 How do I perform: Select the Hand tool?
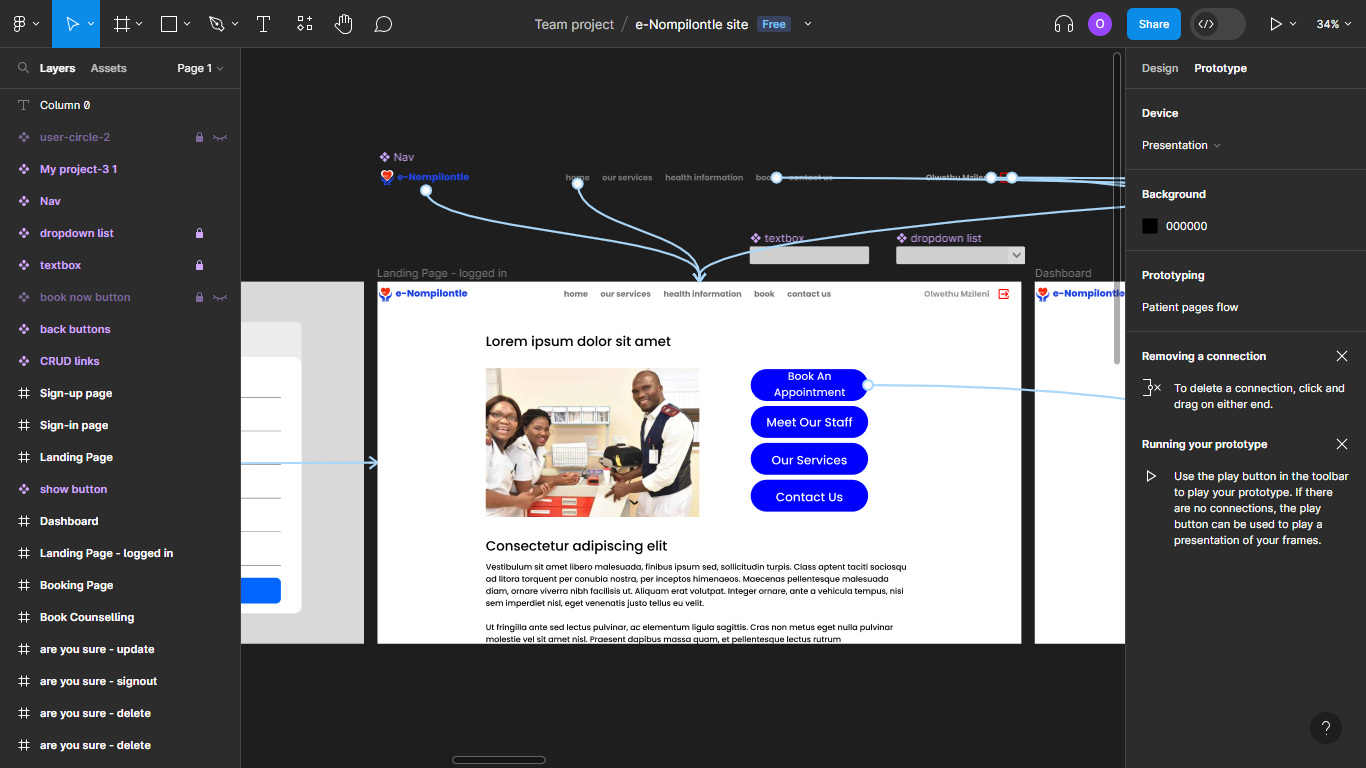(x=344, y=24)
